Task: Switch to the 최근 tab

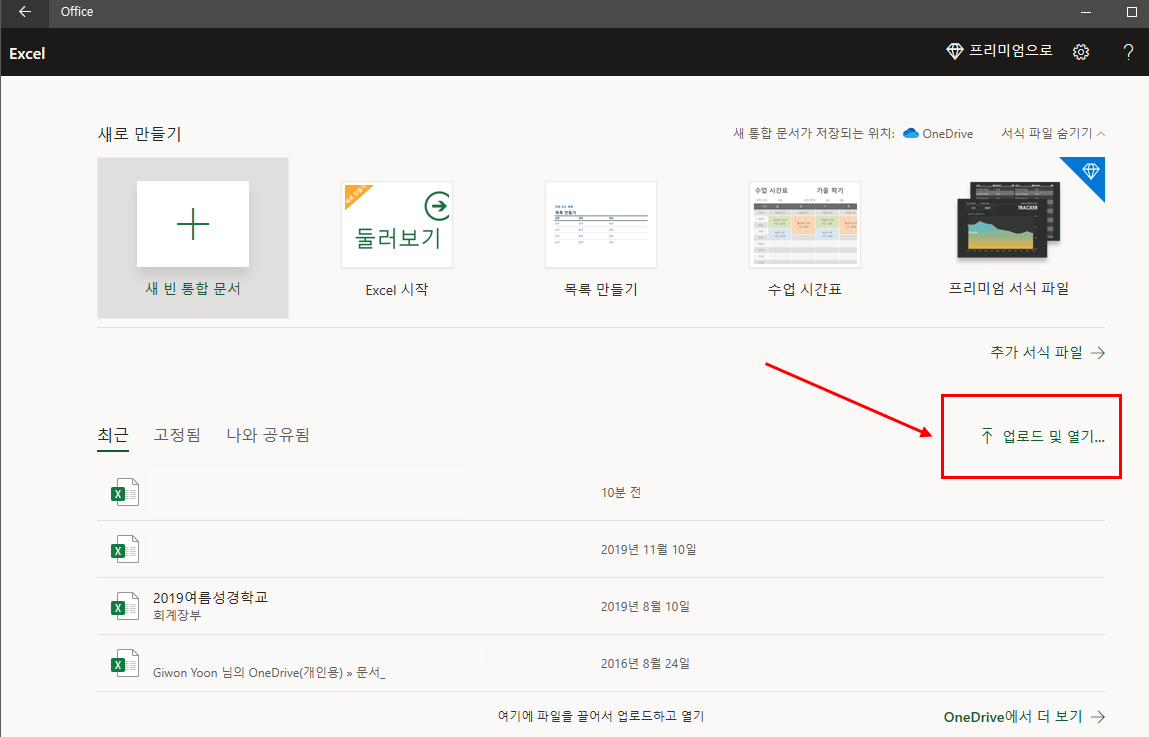Action: (x=113, y=435)
